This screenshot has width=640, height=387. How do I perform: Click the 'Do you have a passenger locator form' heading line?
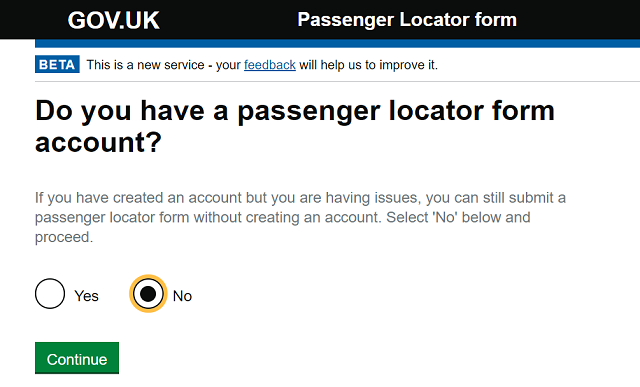pos(295,111)
